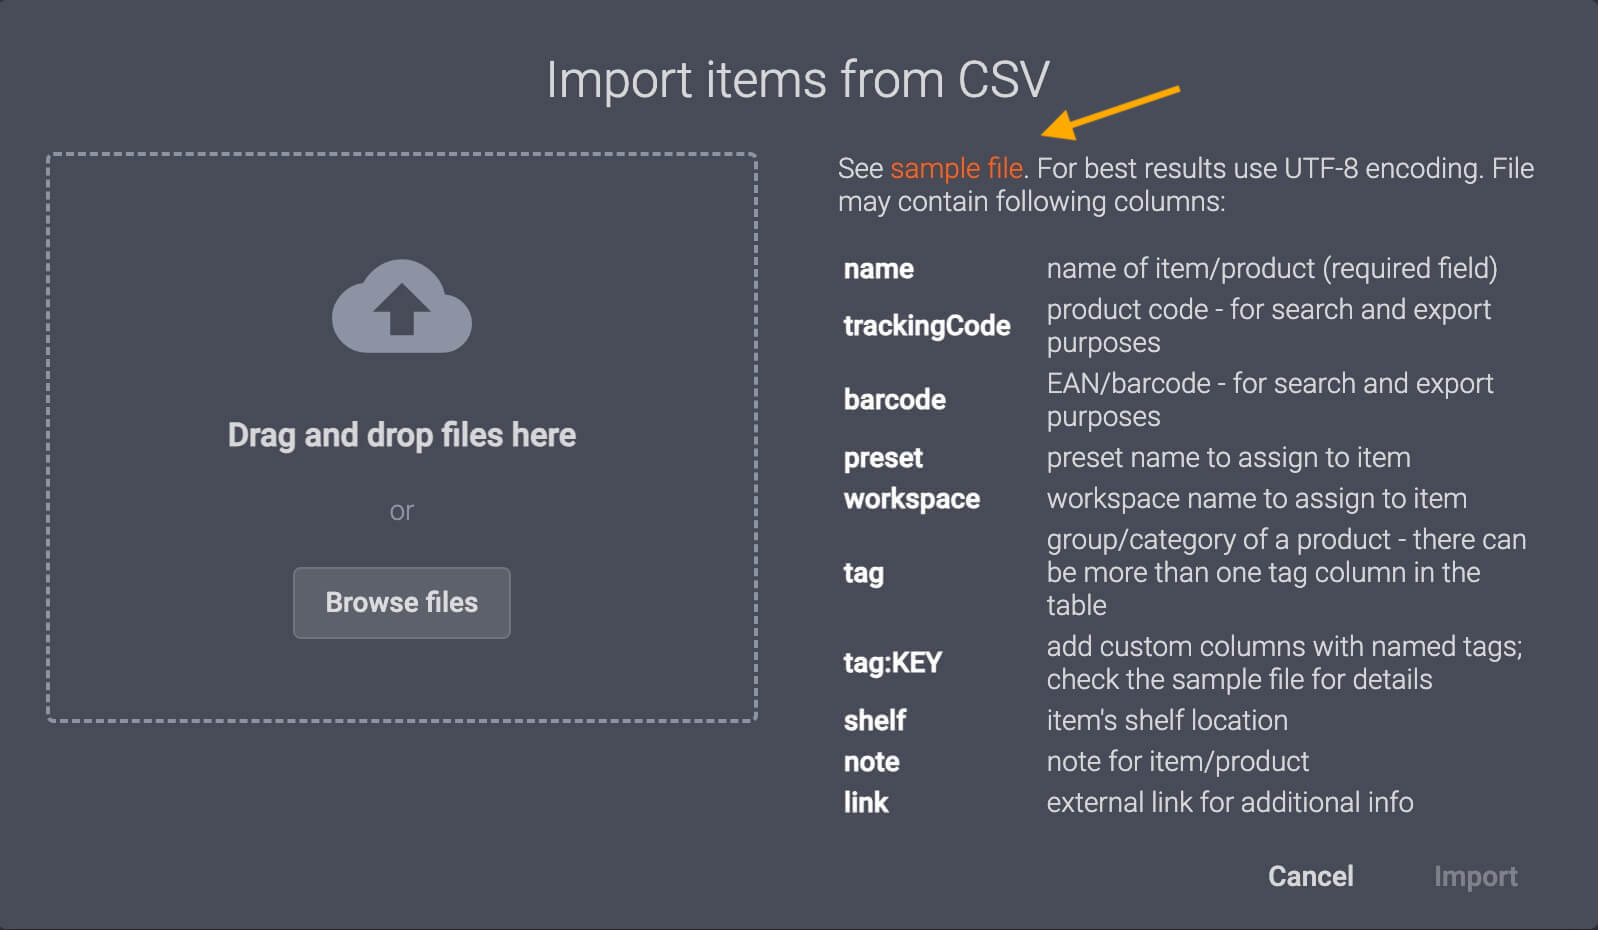Select the tag:KEY column label

coord(891,661)
